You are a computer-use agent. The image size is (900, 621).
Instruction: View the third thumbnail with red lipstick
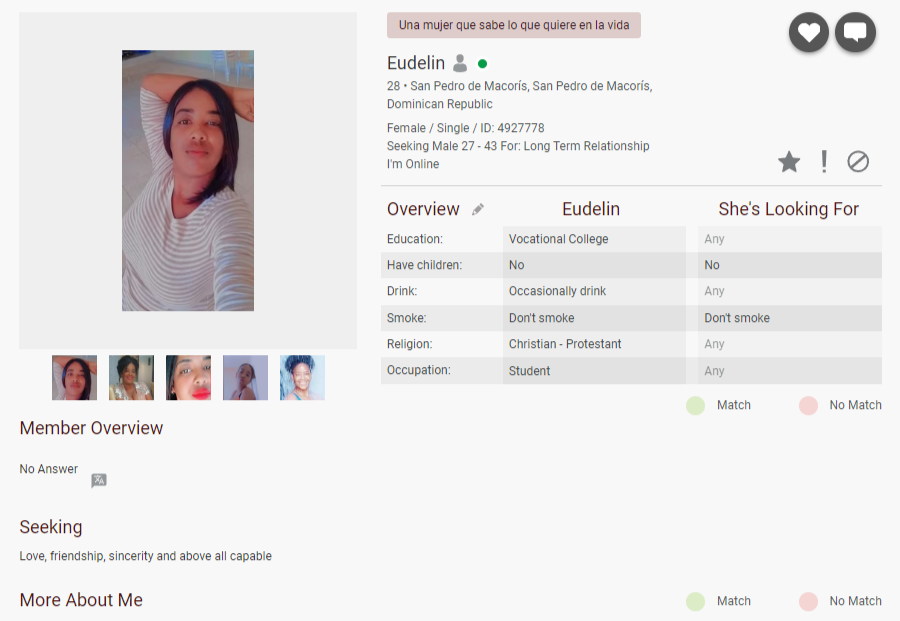pos(188,378)
